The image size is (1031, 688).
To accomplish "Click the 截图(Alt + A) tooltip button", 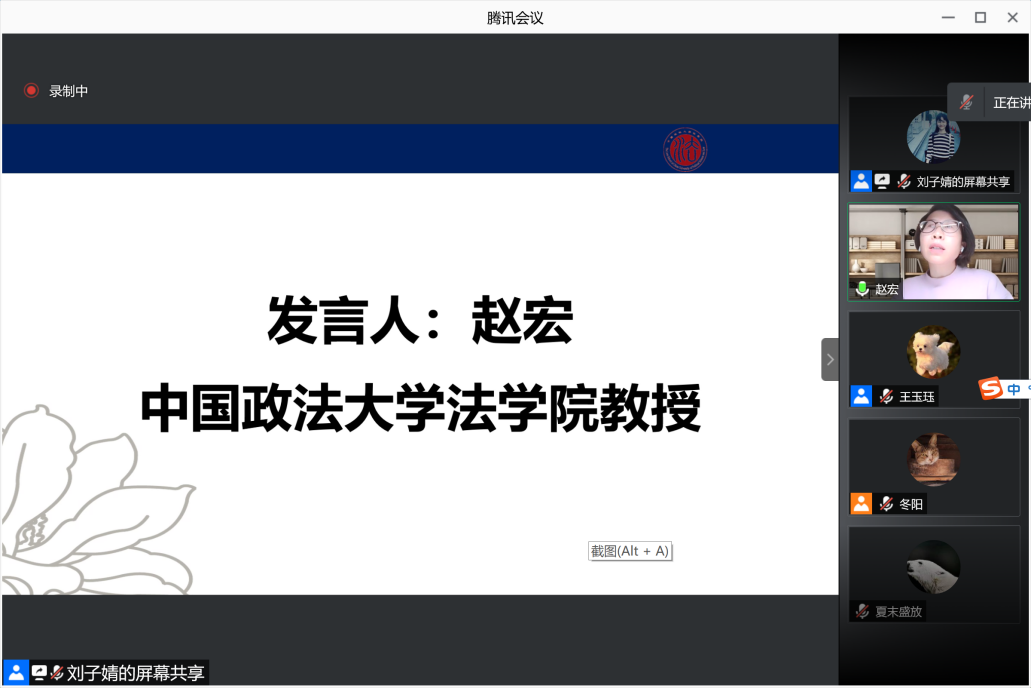I will click(630, 551).
